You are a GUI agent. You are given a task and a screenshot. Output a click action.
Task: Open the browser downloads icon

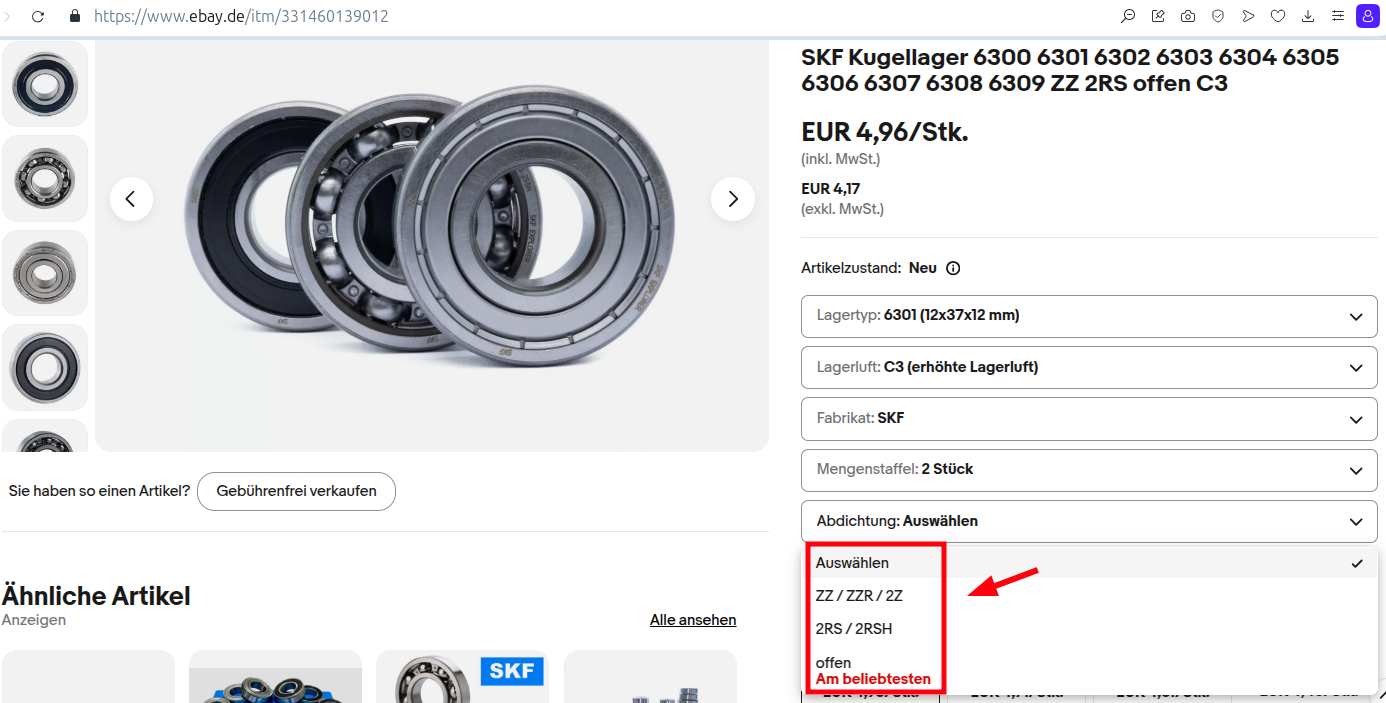tap(1308, 16)
